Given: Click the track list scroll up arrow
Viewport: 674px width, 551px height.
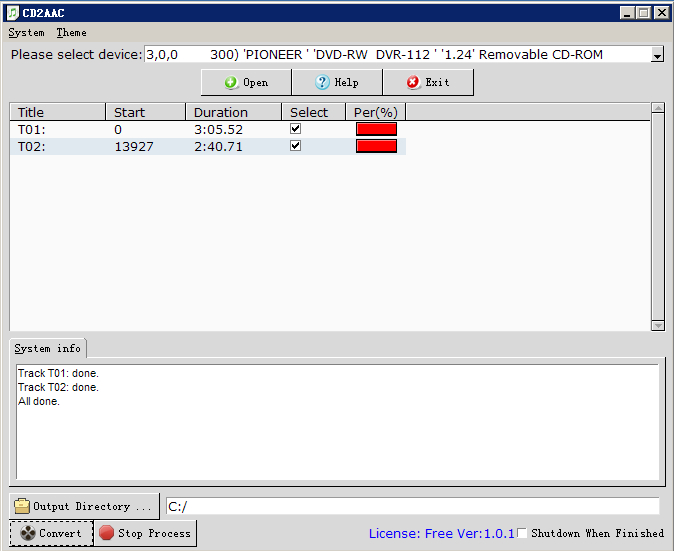Looking at the screenshot, I should [x=657, y=108].
